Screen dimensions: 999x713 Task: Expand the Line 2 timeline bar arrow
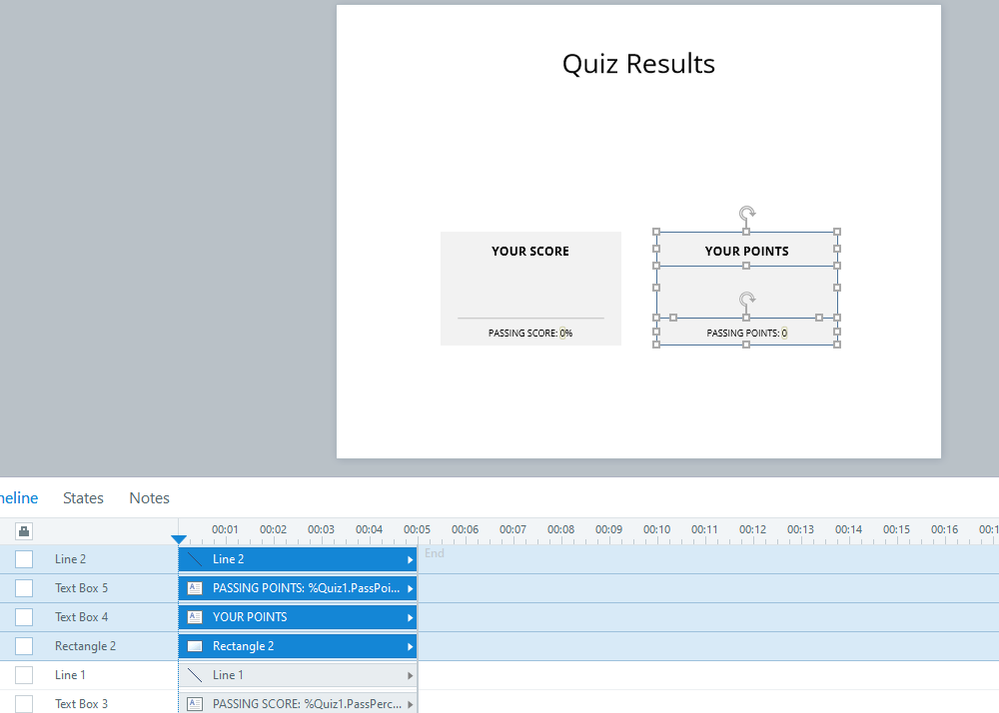410,560
